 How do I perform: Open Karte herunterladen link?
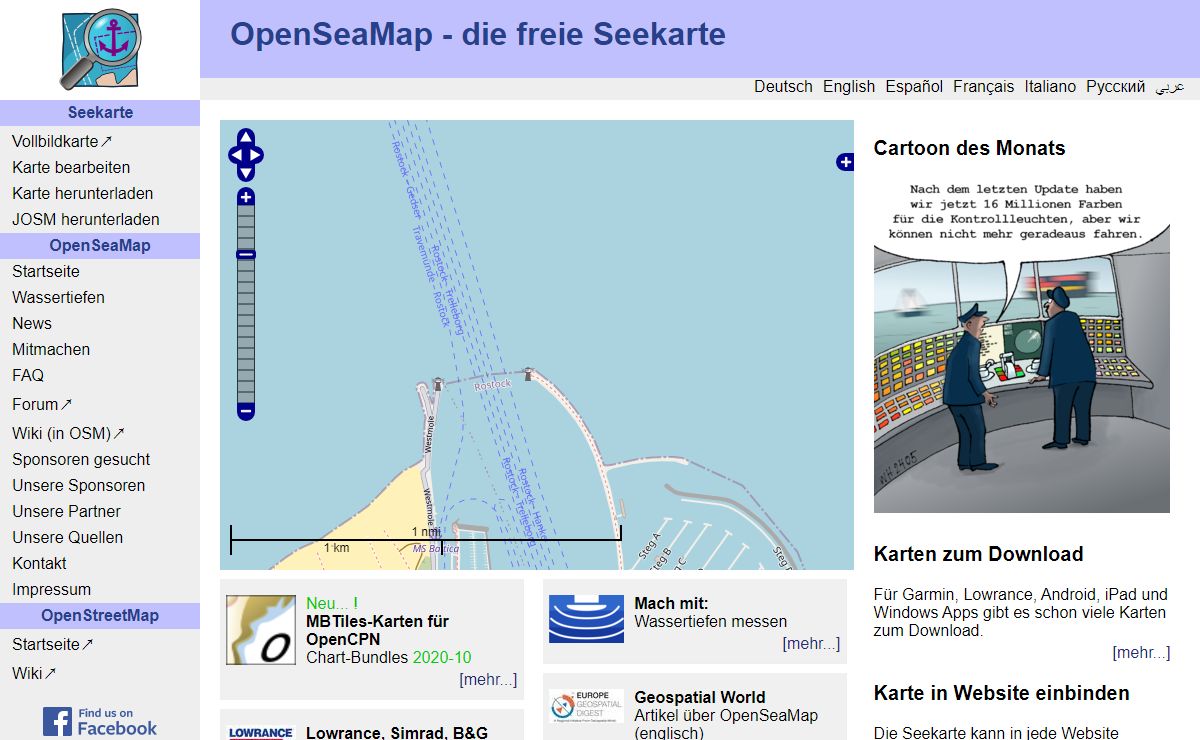point(82,193)
